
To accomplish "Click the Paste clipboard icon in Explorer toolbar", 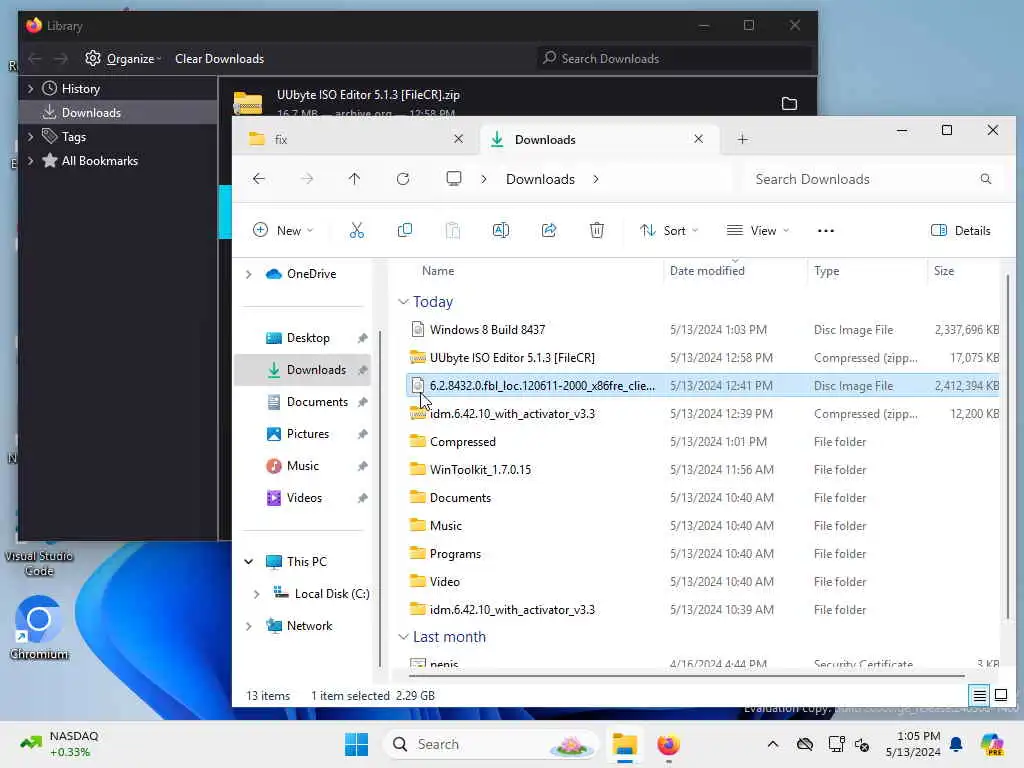I will point(453,231).
